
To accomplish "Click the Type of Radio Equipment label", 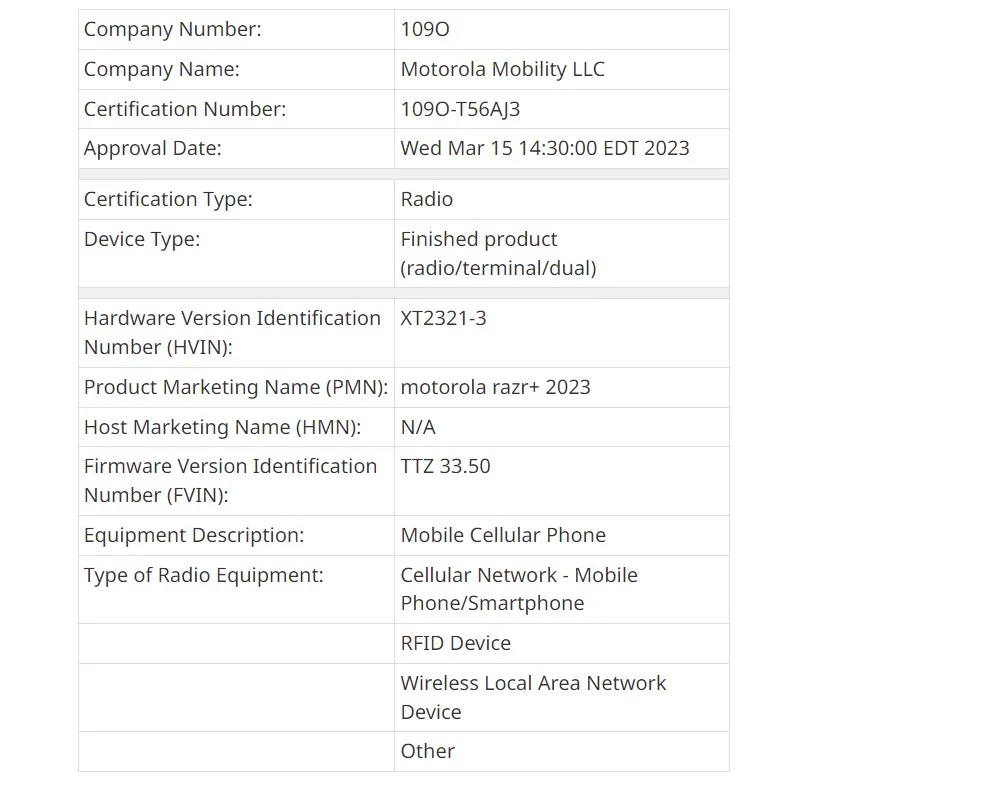I will tap(204, 575).
